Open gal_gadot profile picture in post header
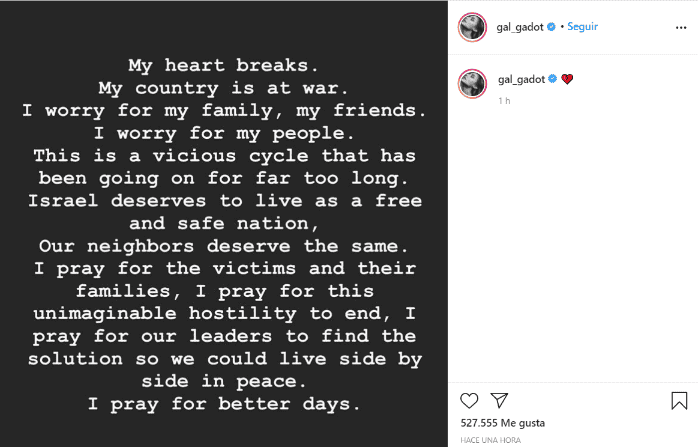The height and width of the screenshot is (447, 698). tap(472, 27)
